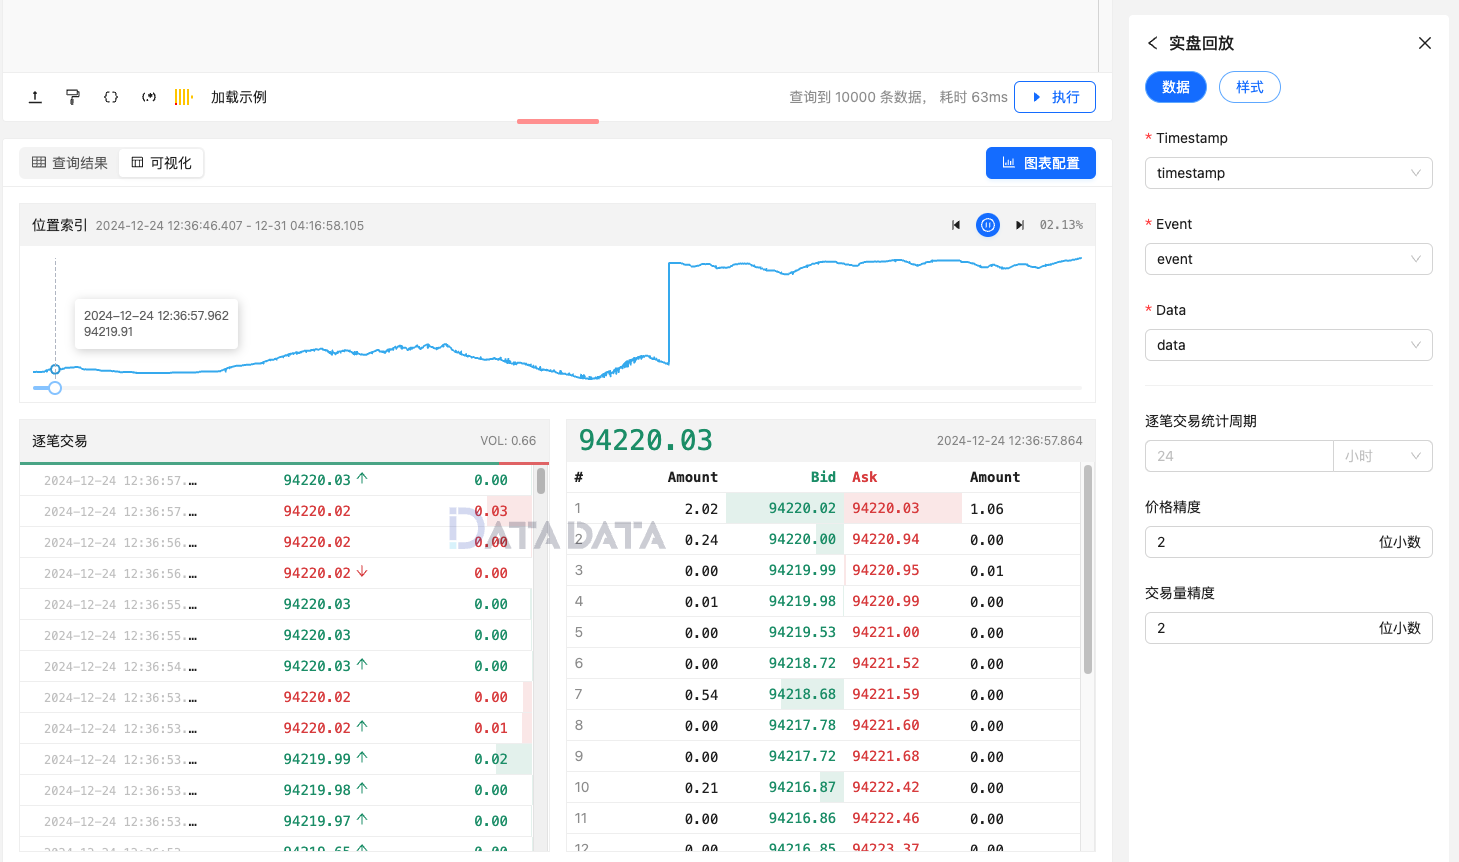Close the 实盘回放 settings panel
Viewport: 1459px width, 862px height.
(1425, 43)
